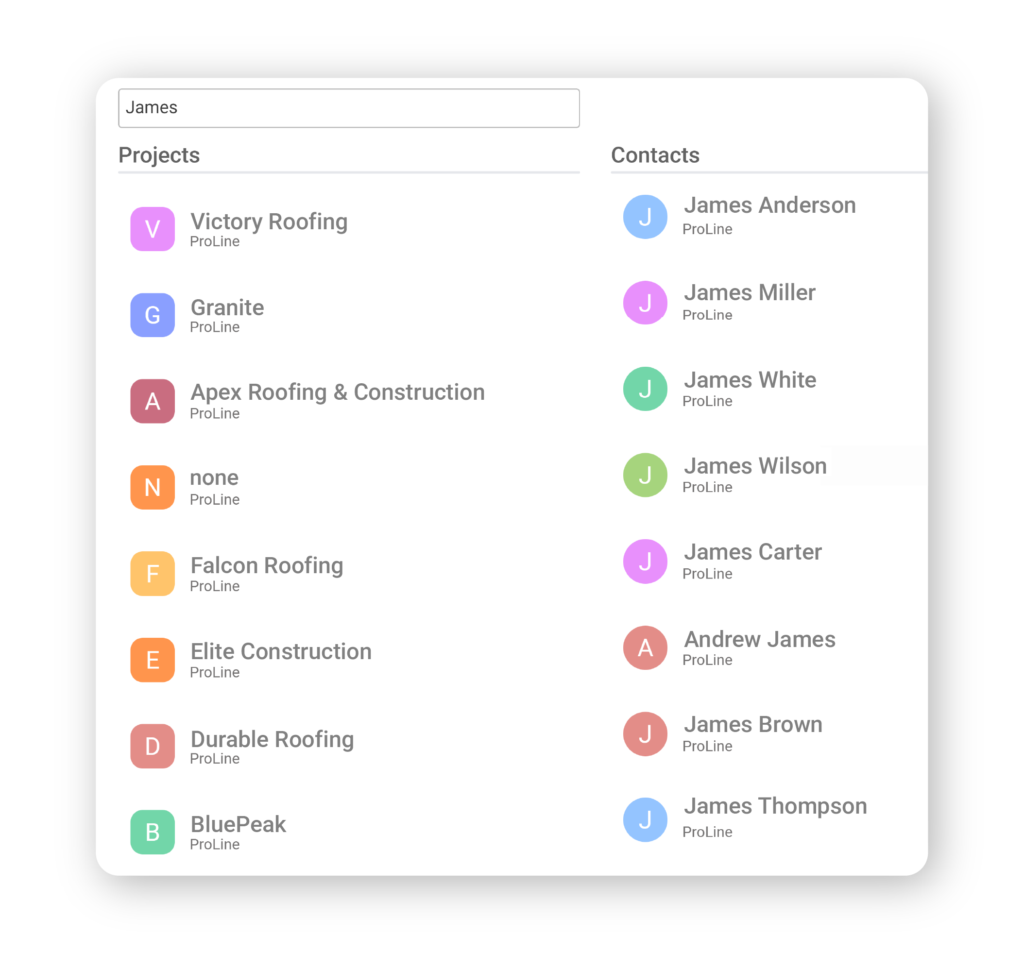Click the Projects section heading

click(x=159, y=155)
